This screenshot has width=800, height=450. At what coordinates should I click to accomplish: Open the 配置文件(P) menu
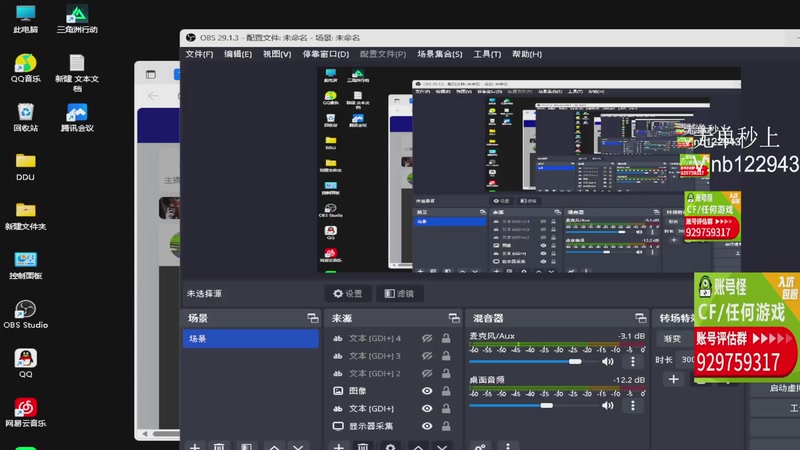coord(383,54)
